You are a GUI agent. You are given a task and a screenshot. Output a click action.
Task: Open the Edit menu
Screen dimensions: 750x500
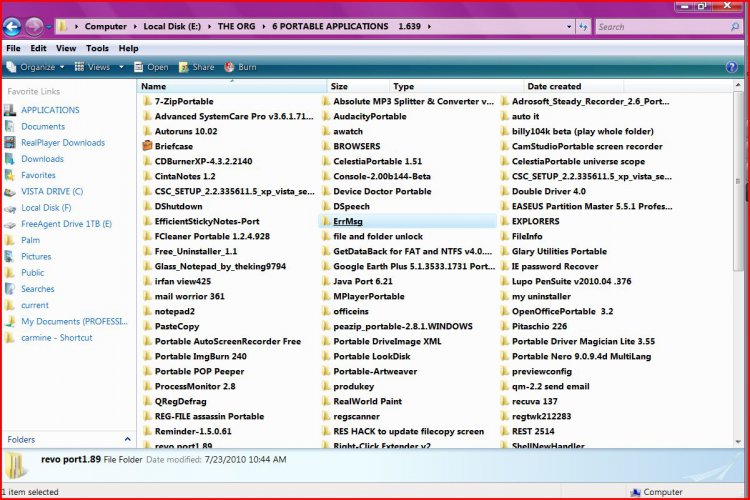click(38, 48)
